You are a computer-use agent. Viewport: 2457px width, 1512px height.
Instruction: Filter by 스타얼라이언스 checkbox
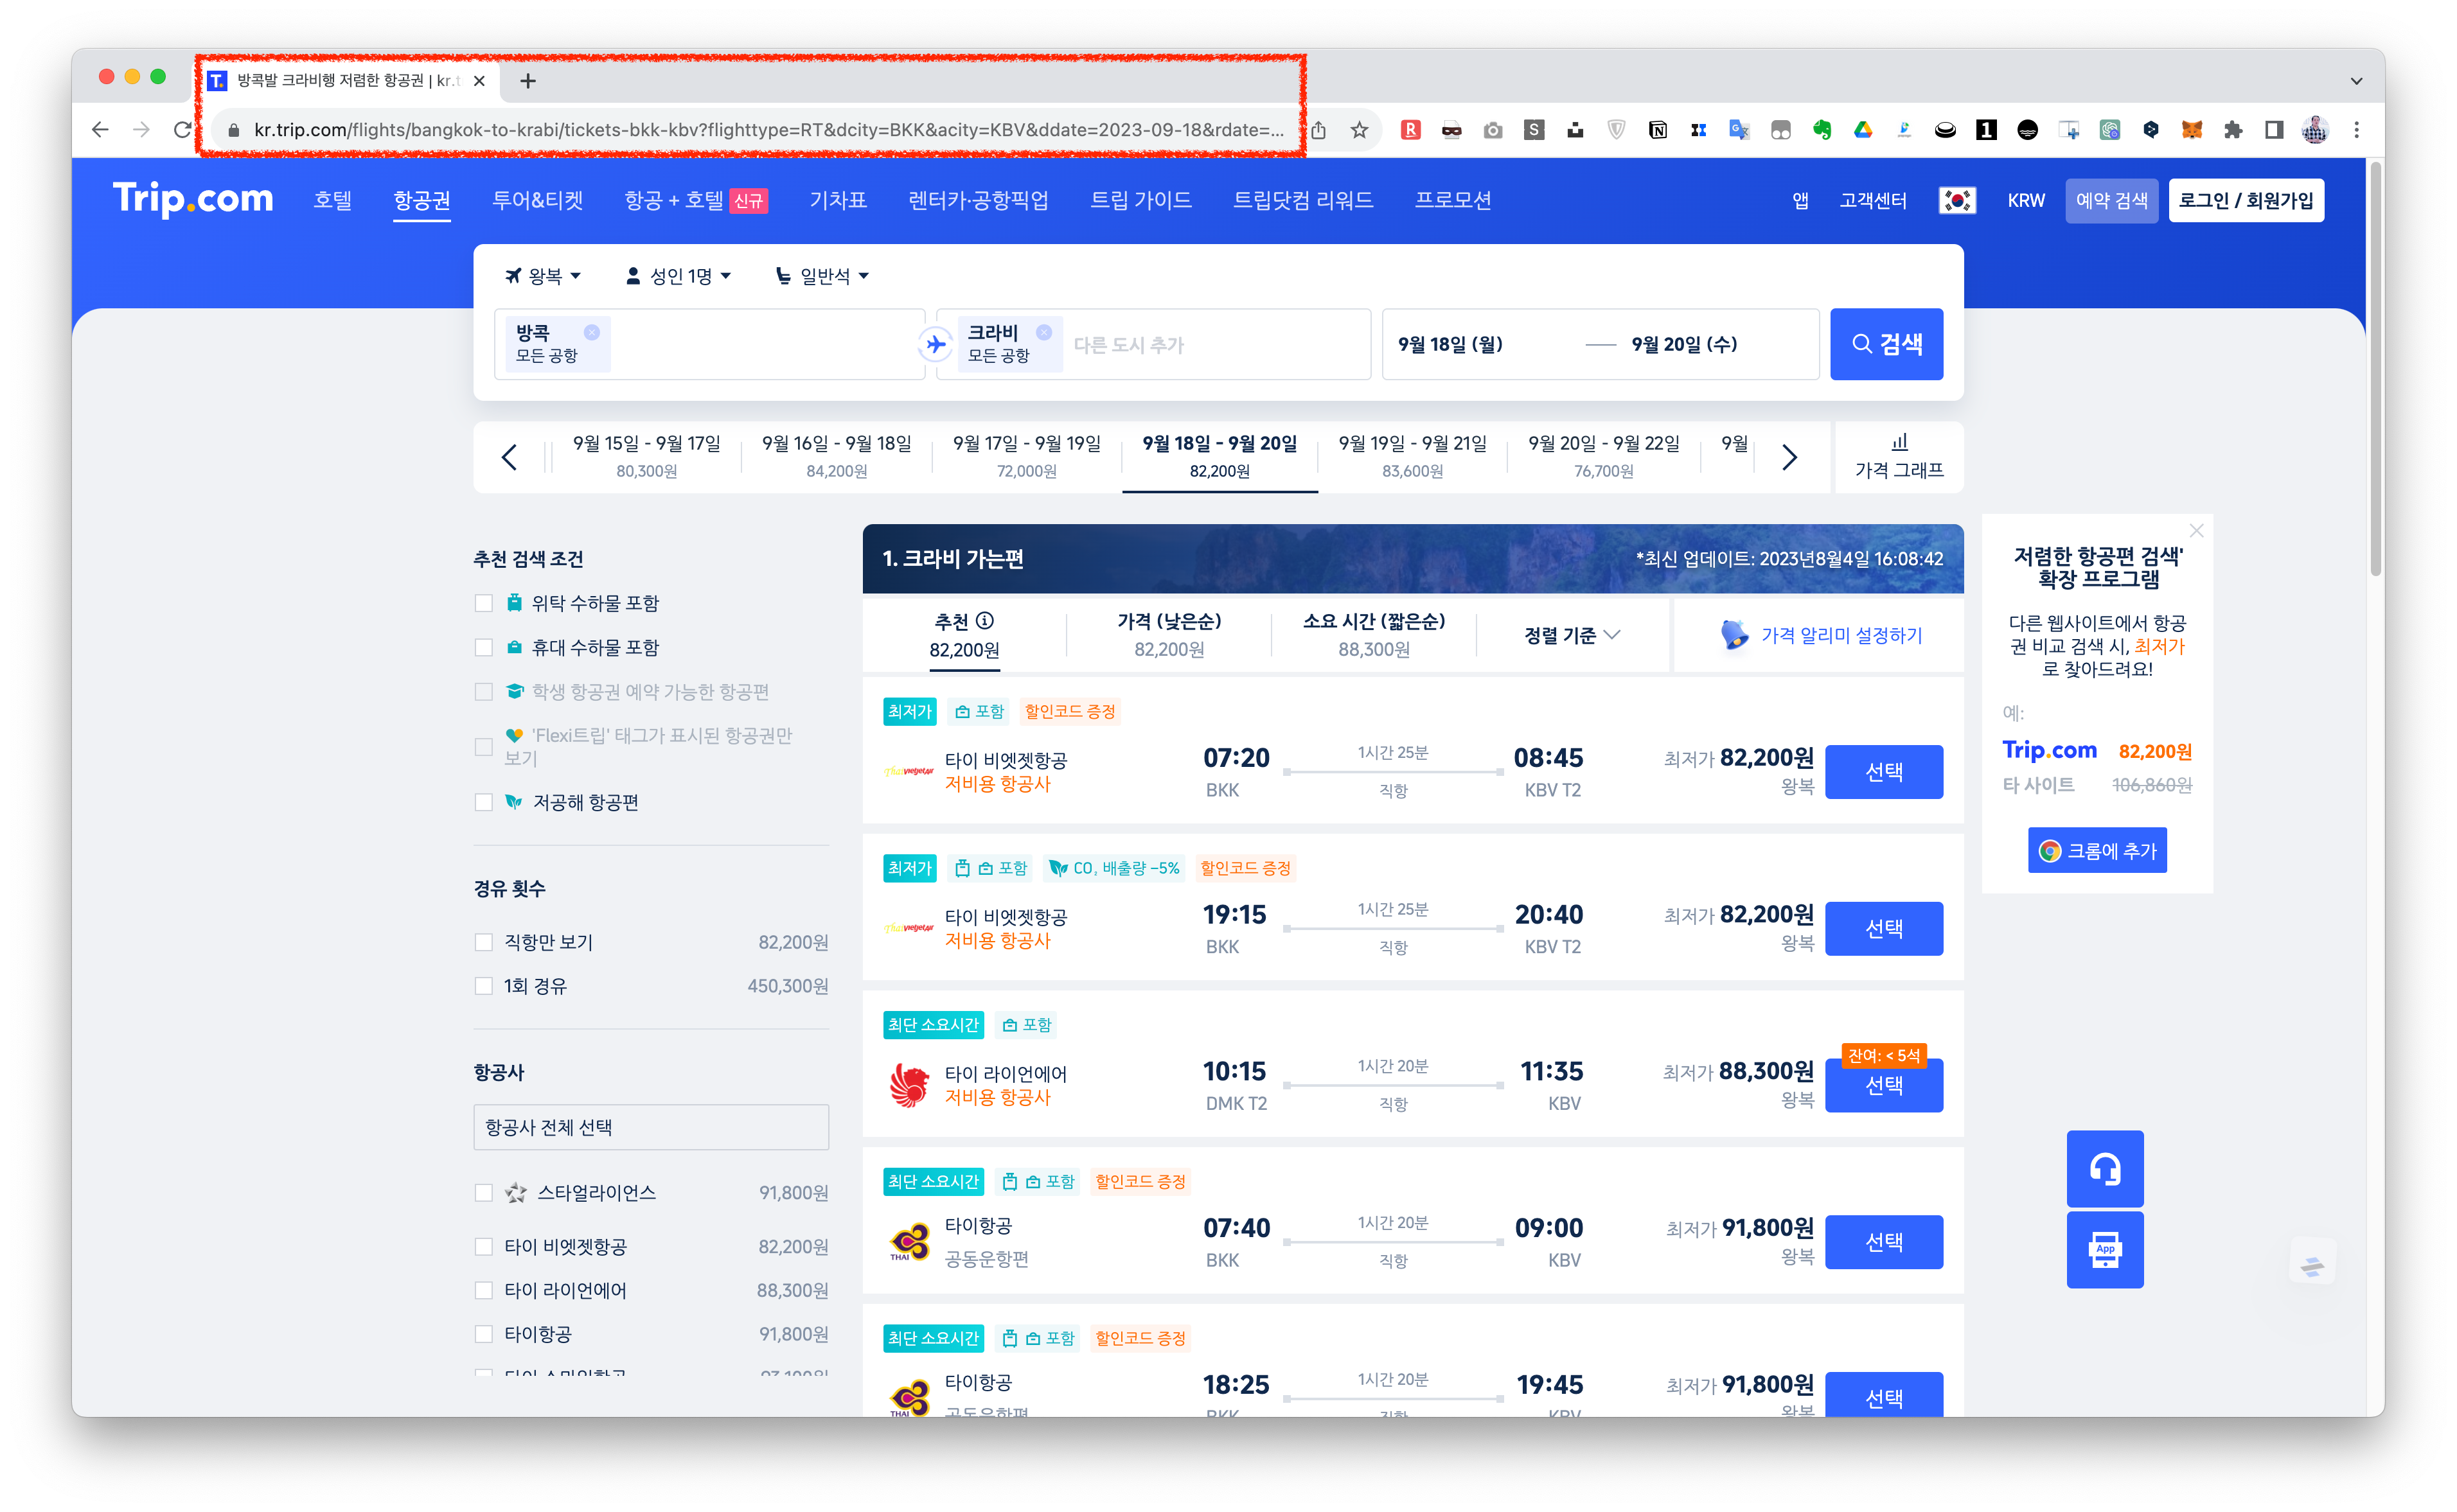(x=484, y=1193)
